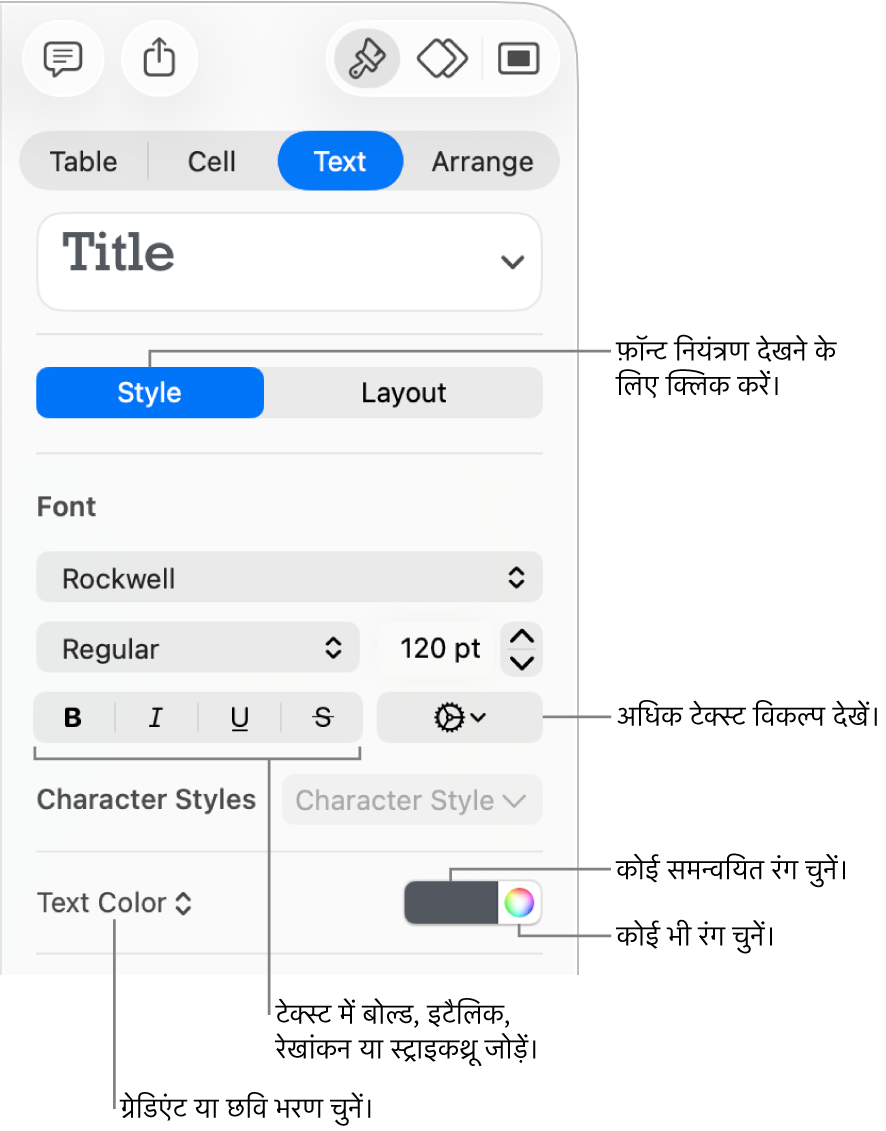Click the Style button
This screenshot has height=1131, width=886.
click(150, 393)
